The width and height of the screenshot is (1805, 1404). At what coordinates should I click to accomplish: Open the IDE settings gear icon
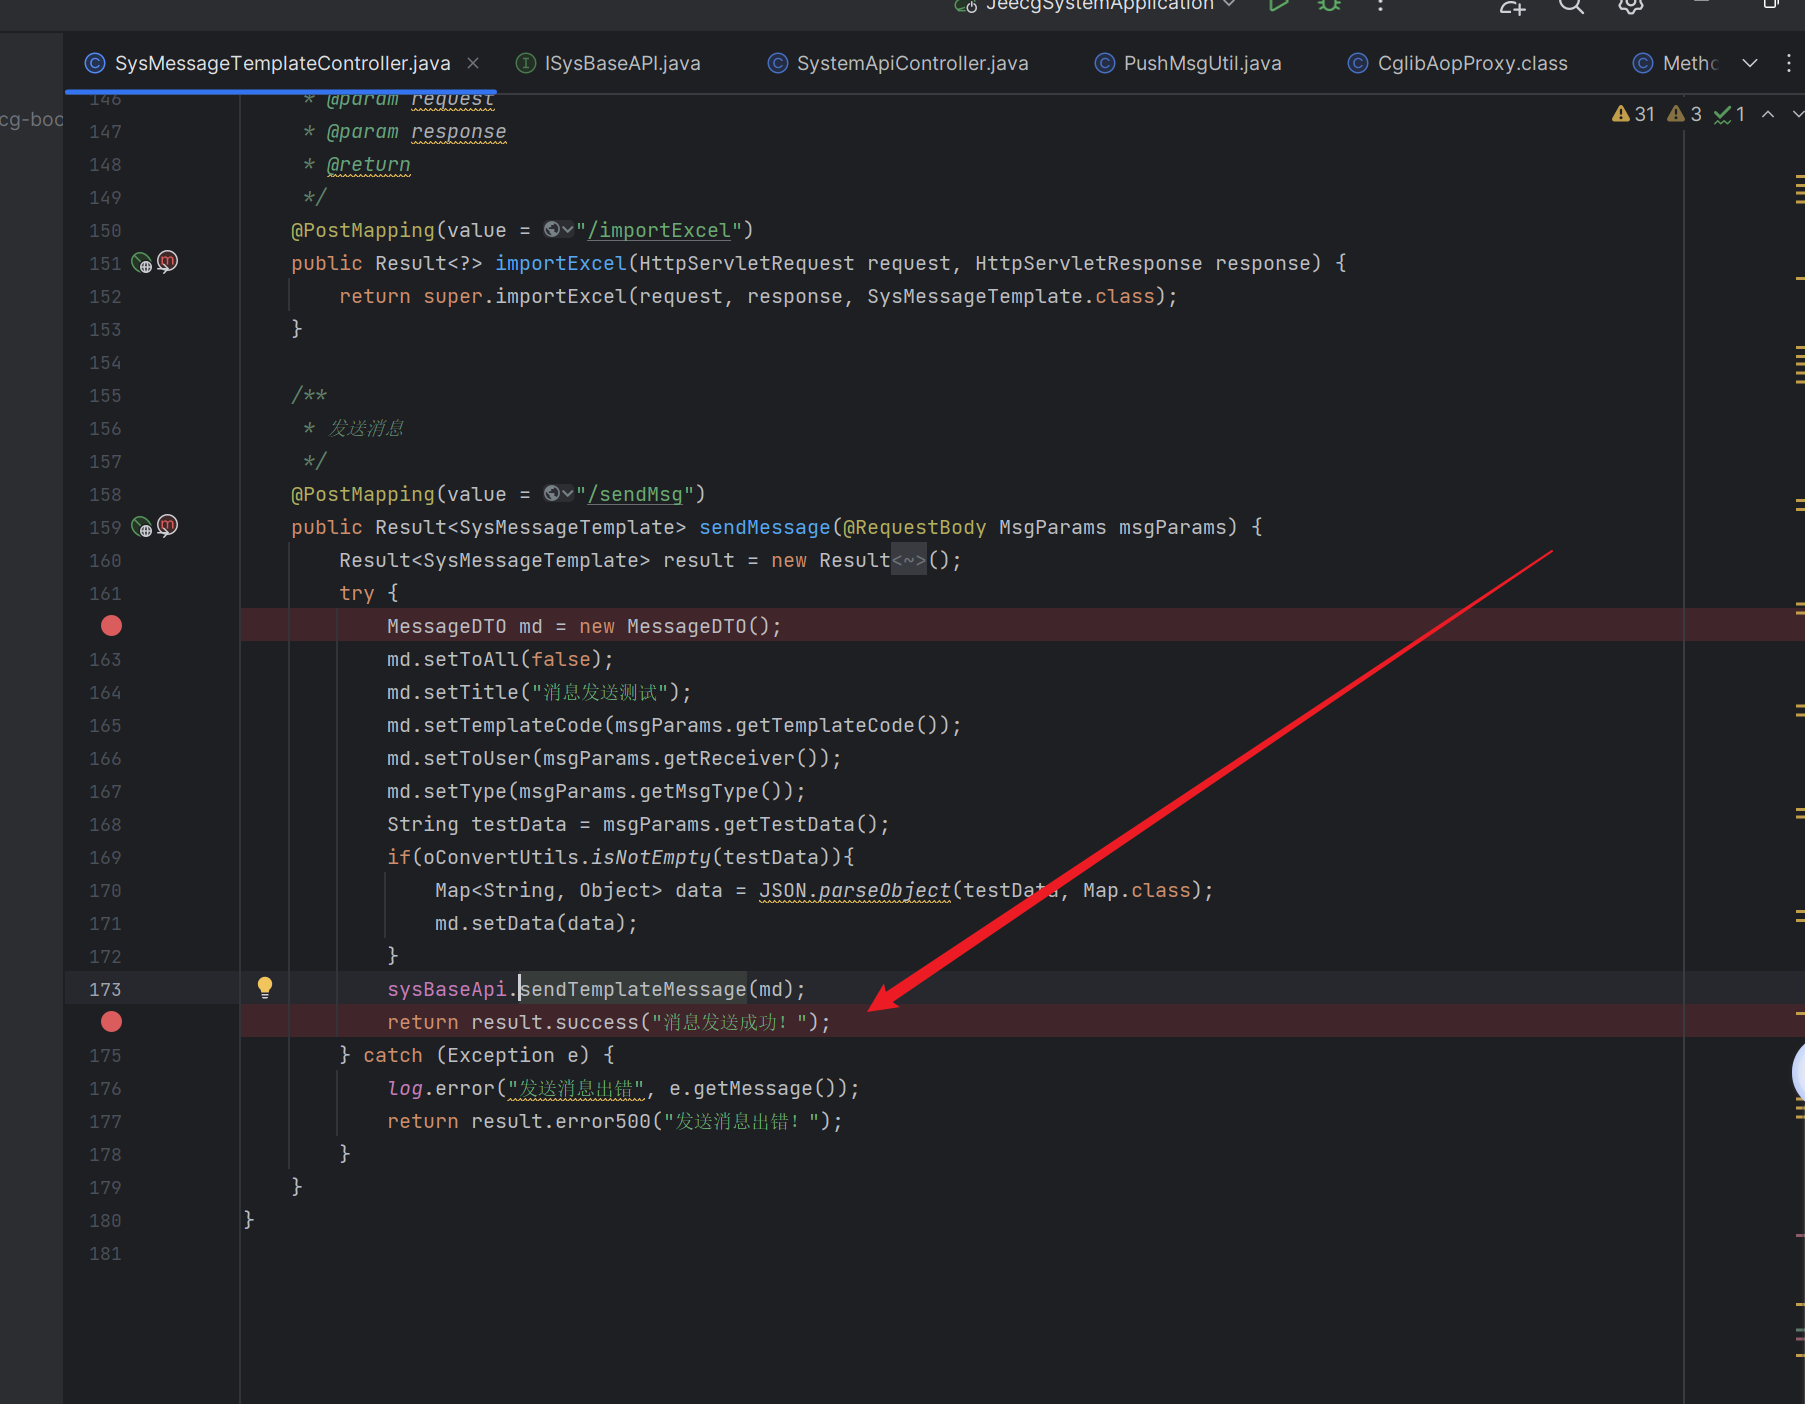tap(1630, 6)
